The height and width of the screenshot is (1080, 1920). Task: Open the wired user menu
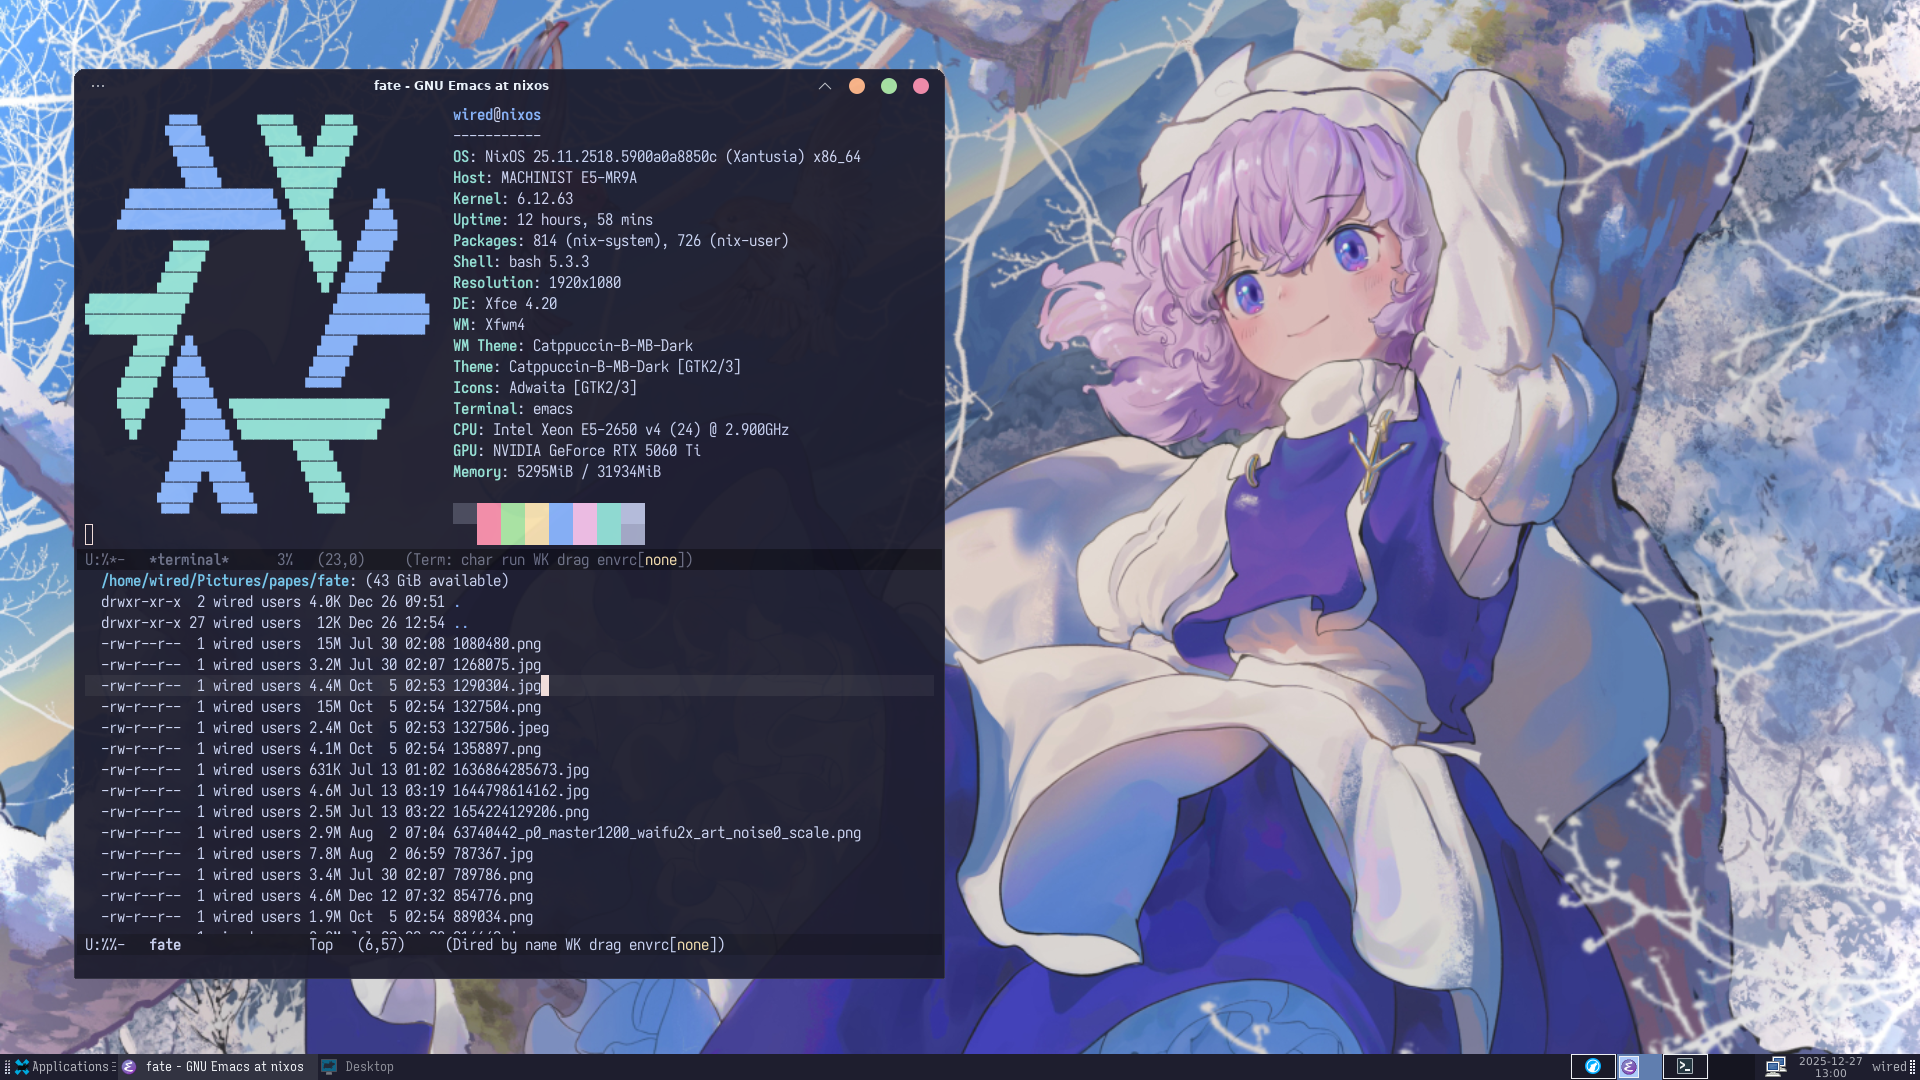pos(1889,1067)
